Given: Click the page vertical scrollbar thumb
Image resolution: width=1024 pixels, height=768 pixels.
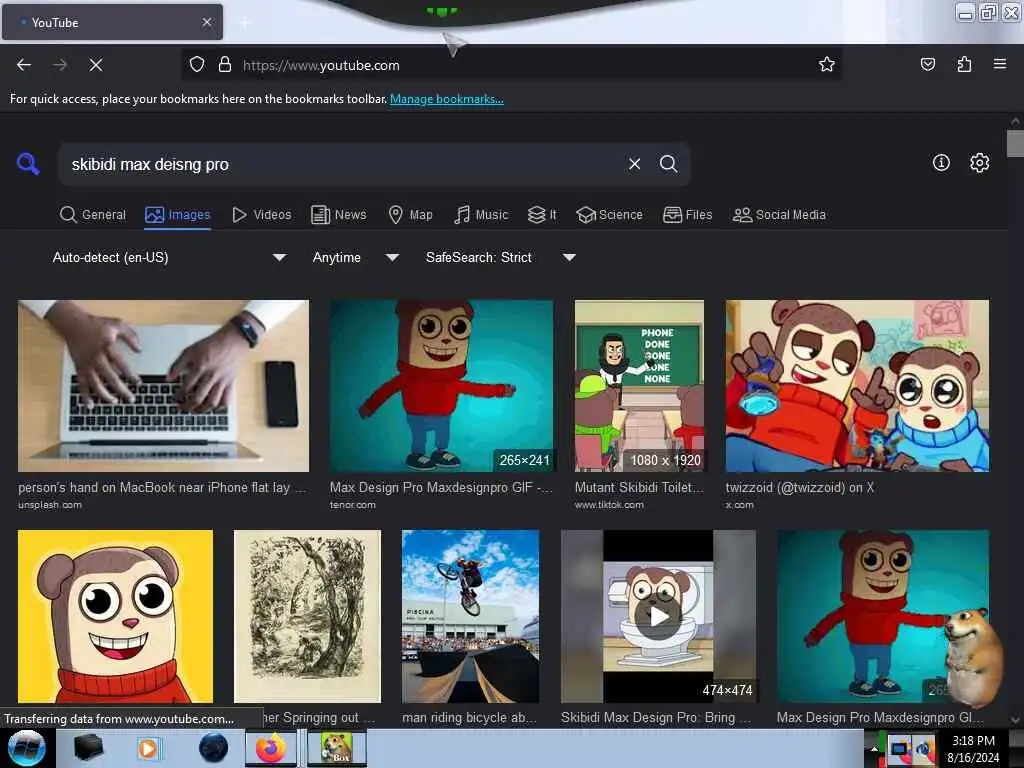Looking at the screenshot, I should [1015, 143].
